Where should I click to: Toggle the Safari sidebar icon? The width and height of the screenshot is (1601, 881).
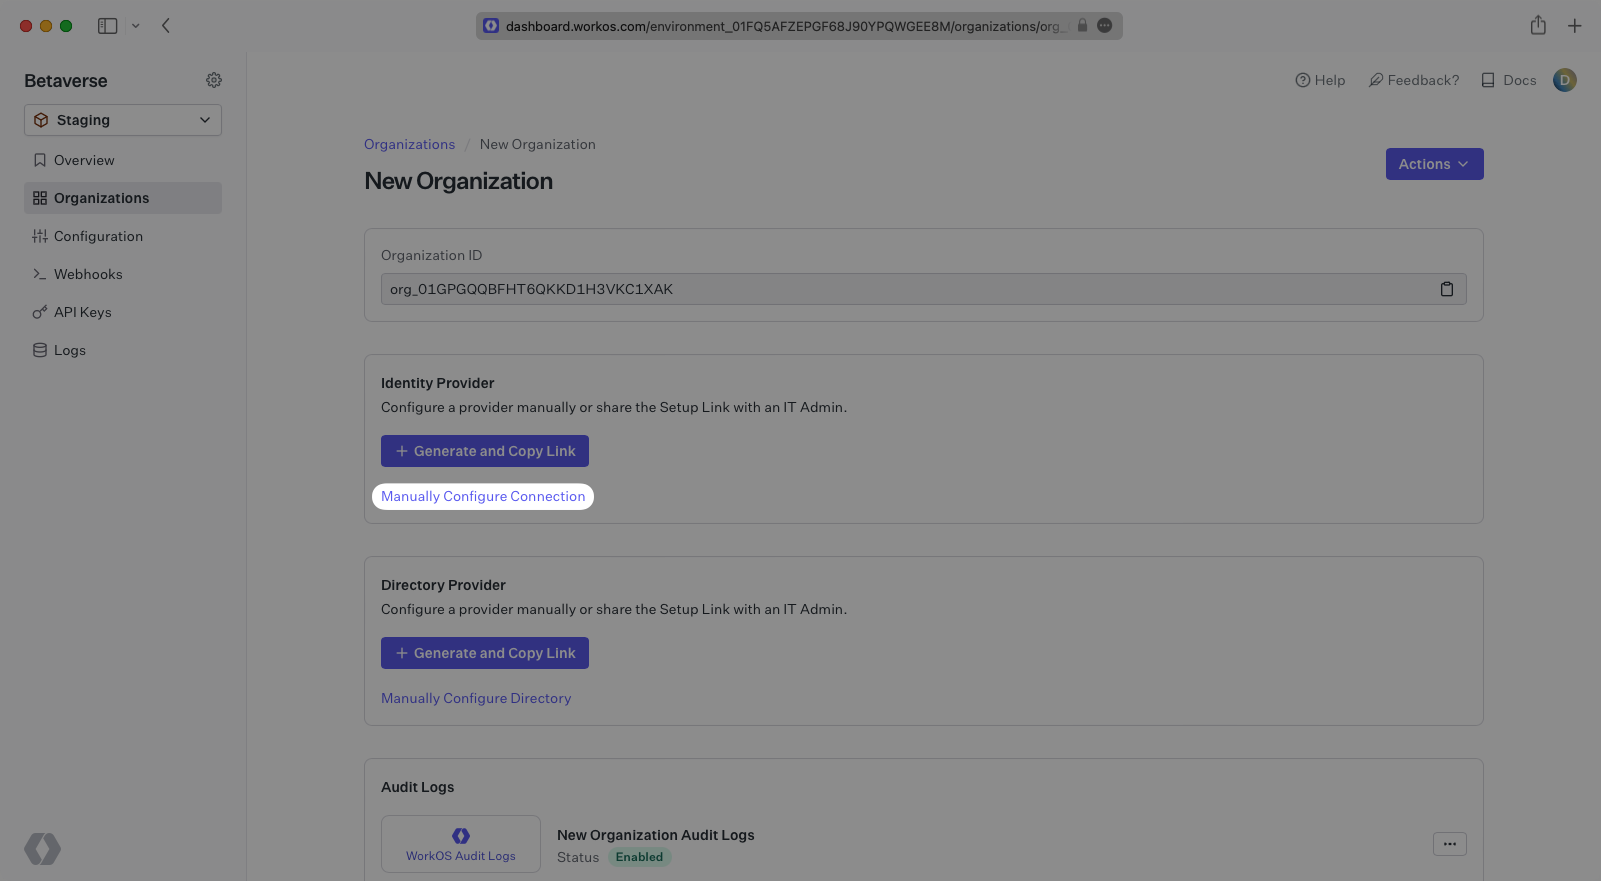click(107, 26)
